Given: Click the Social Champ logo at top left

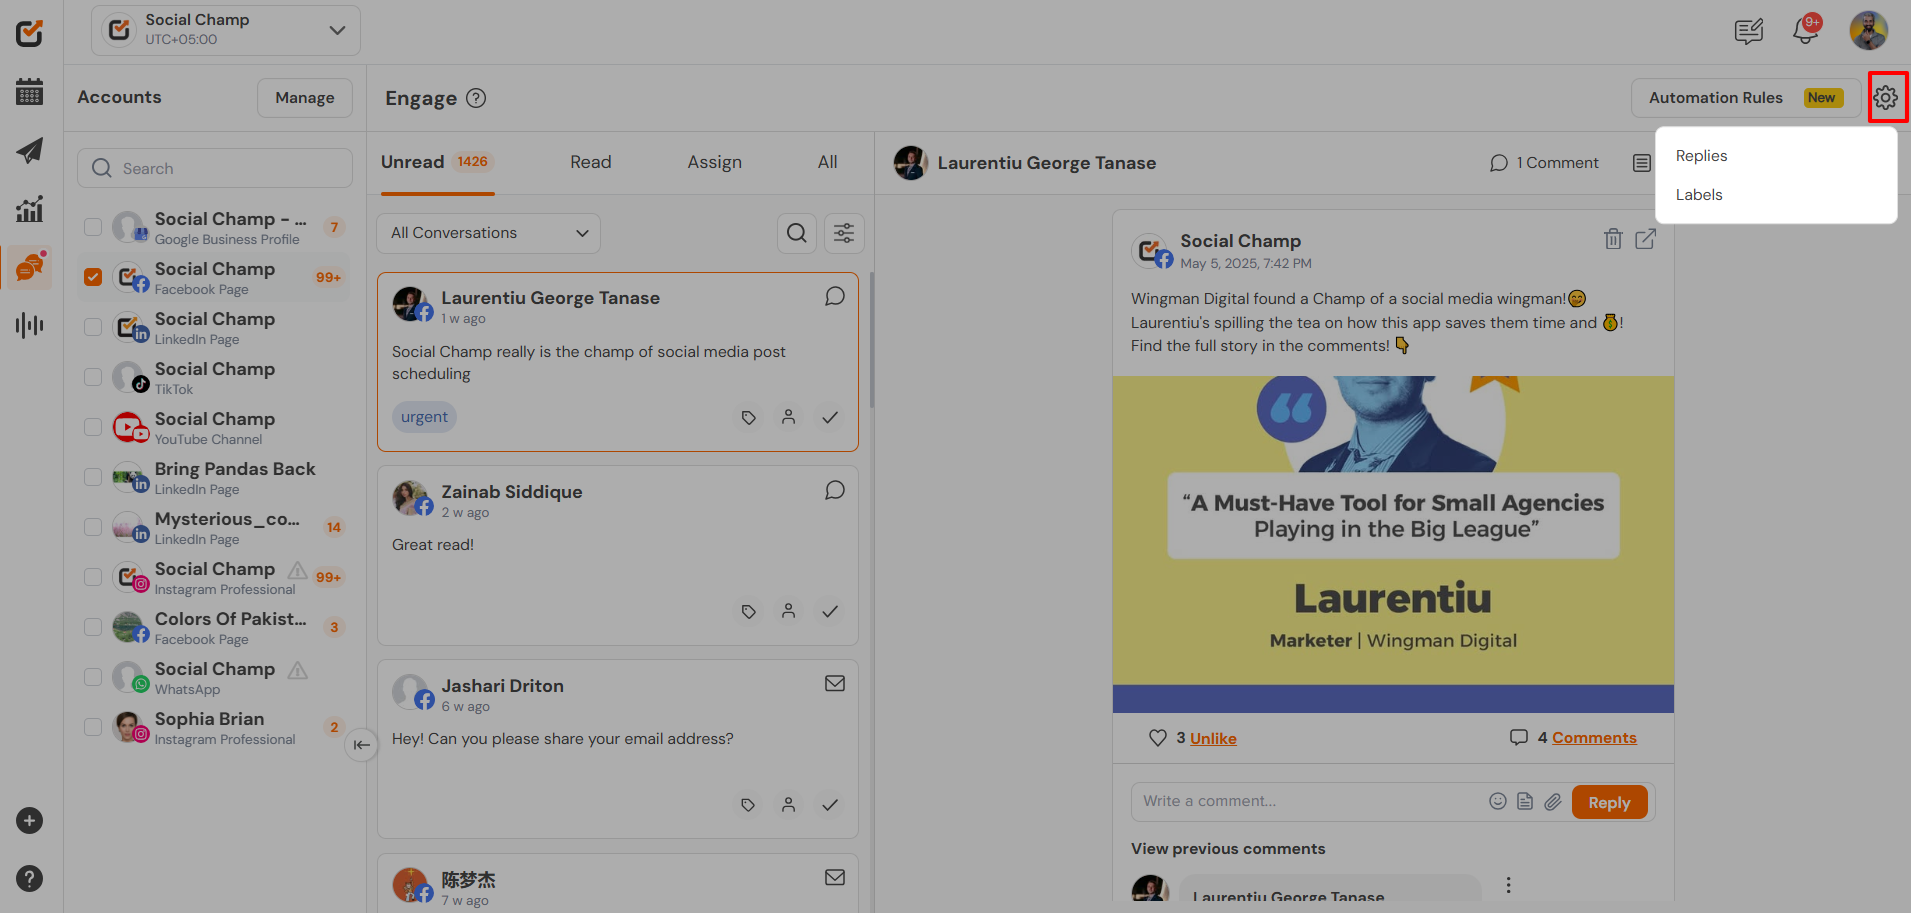Looking at the screenshot, I should (x=29, y=33).
